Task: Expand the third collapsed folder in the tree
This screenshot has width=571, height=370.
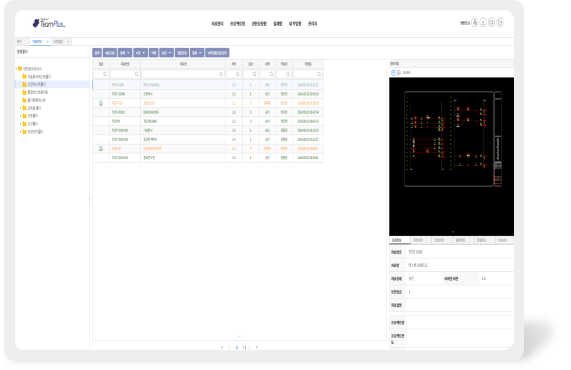Action: (x=20, y=124)
